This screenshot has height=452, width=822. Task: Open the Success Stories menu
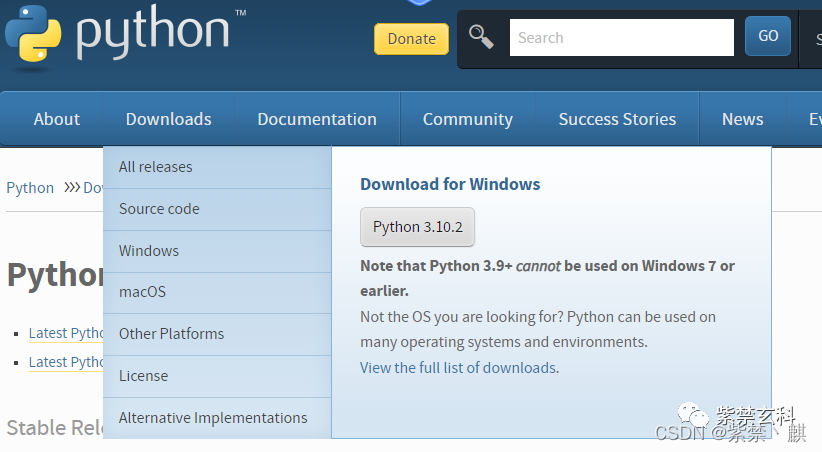point(617,119)
